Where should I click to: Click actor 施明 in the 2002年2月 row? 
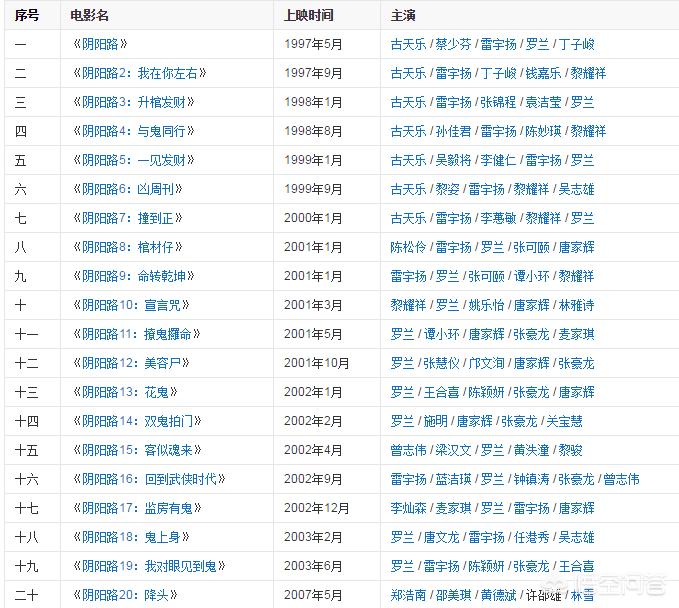pyautogui.click(x=435, y=421)
